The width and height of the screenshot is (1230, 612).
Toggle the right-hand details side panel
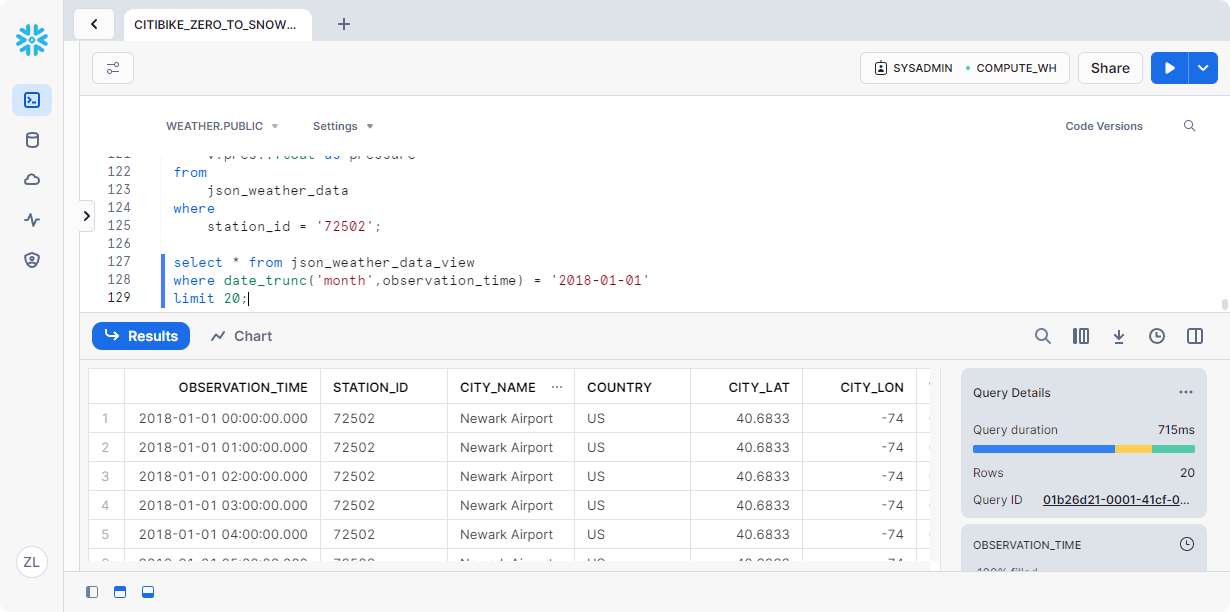click(1195, 336)
